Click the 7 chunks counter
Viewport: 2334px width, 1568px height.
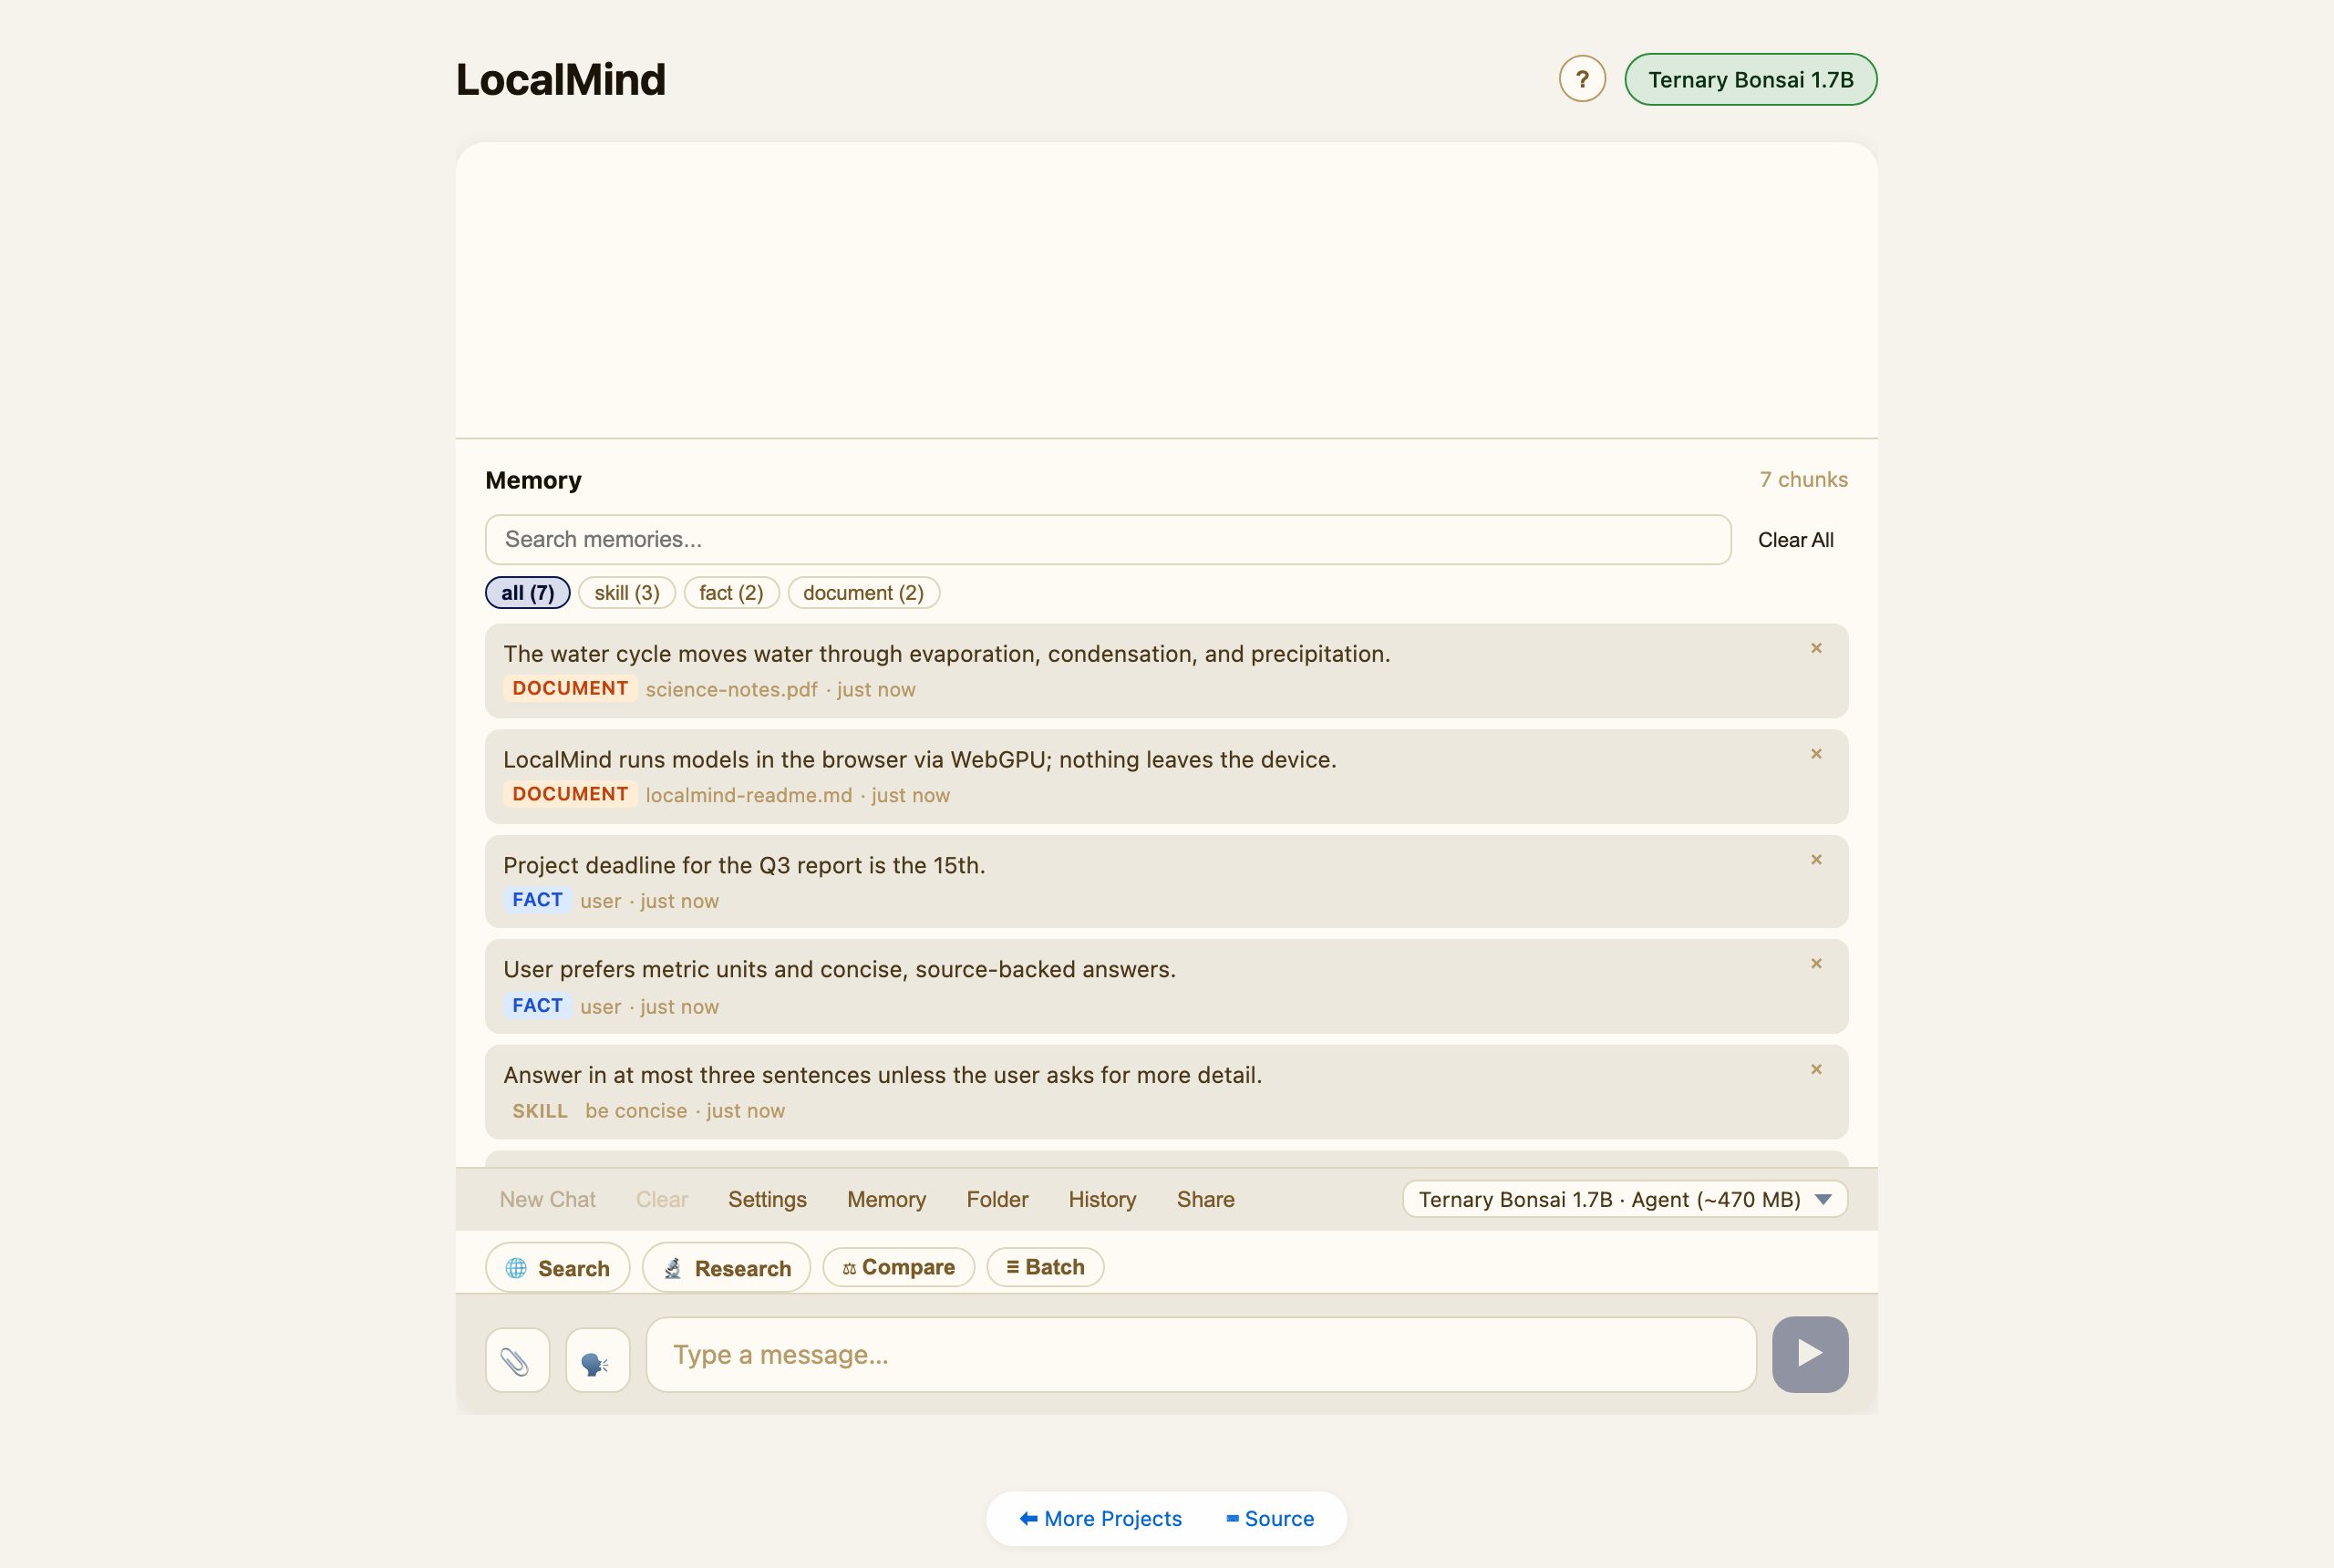tap(1803, 480)
